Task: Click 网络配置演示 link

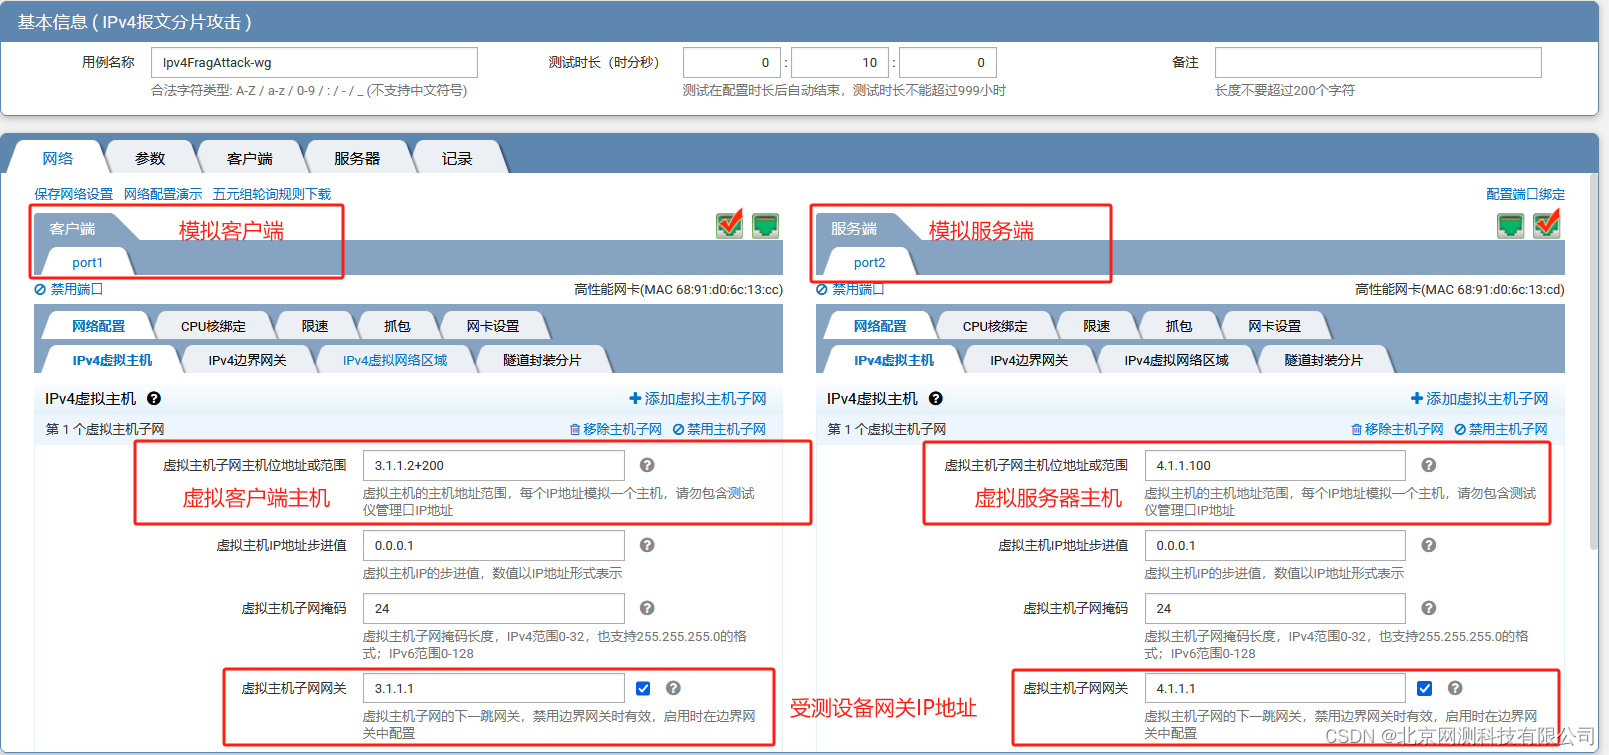Action: [x=163, y=194]
